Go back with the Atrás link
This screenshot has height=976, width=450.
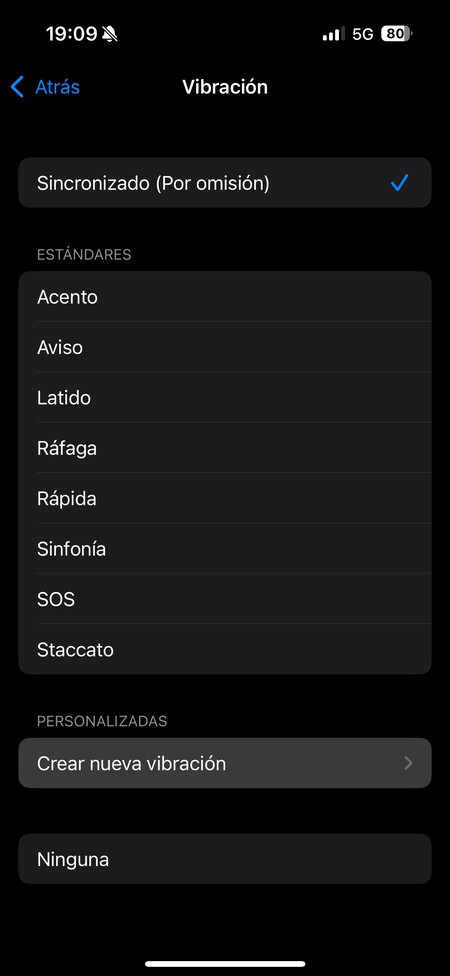coord(57,87)
